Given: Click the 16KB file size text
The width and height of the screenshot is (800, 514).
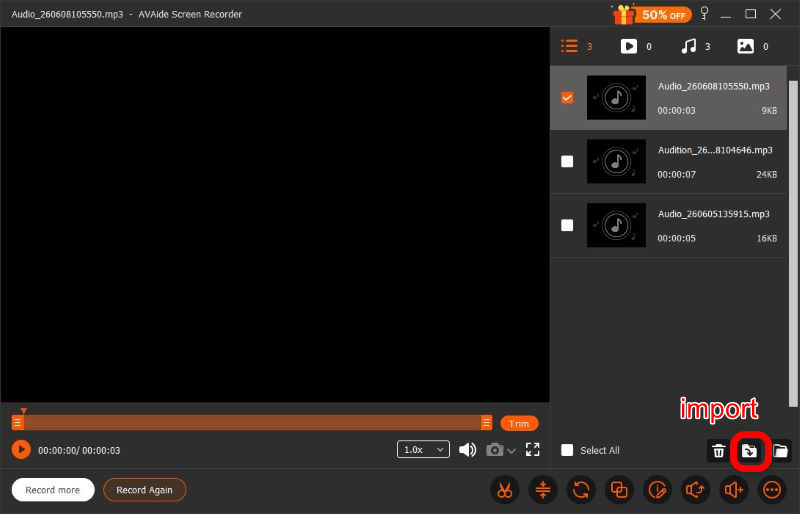Looking at the screenshot, I should pyautogui.click(x=767, y=238).
